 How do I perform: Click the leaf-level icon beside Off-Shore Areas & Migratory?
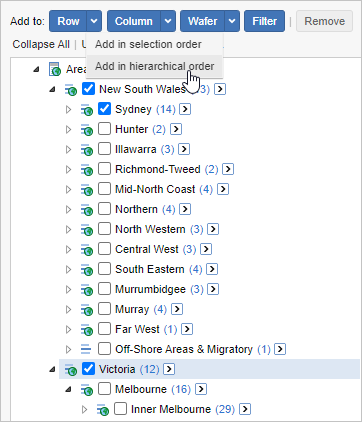click(x=86, y=349)
